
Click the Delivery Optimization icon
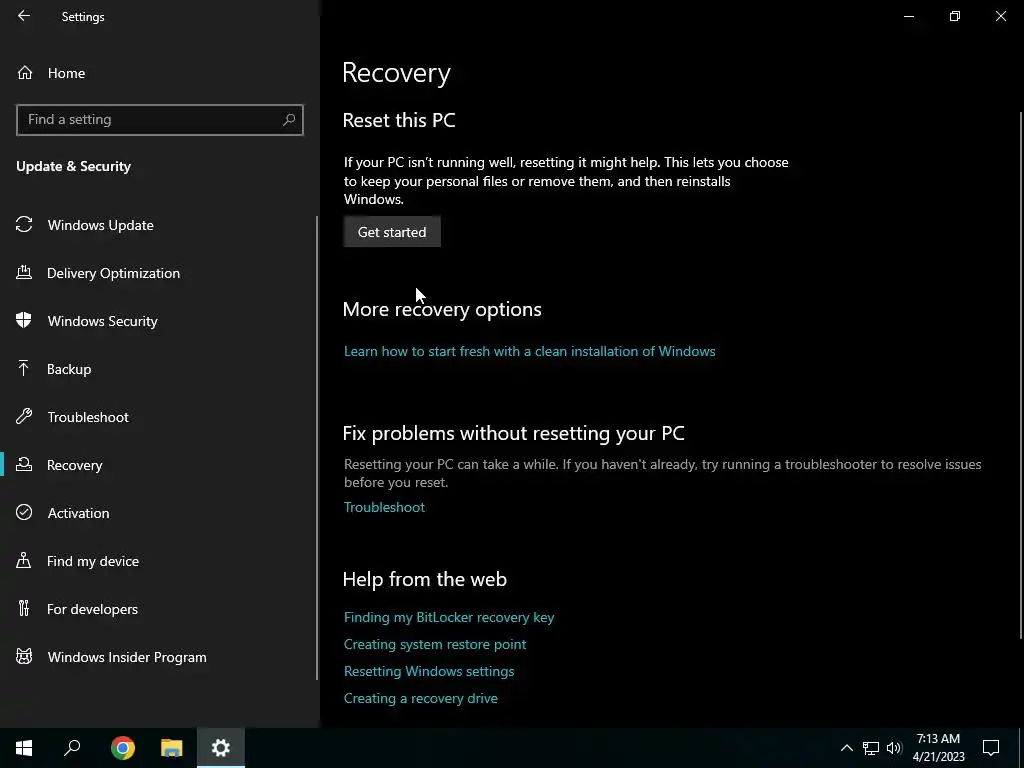click(x=24, y=272)
